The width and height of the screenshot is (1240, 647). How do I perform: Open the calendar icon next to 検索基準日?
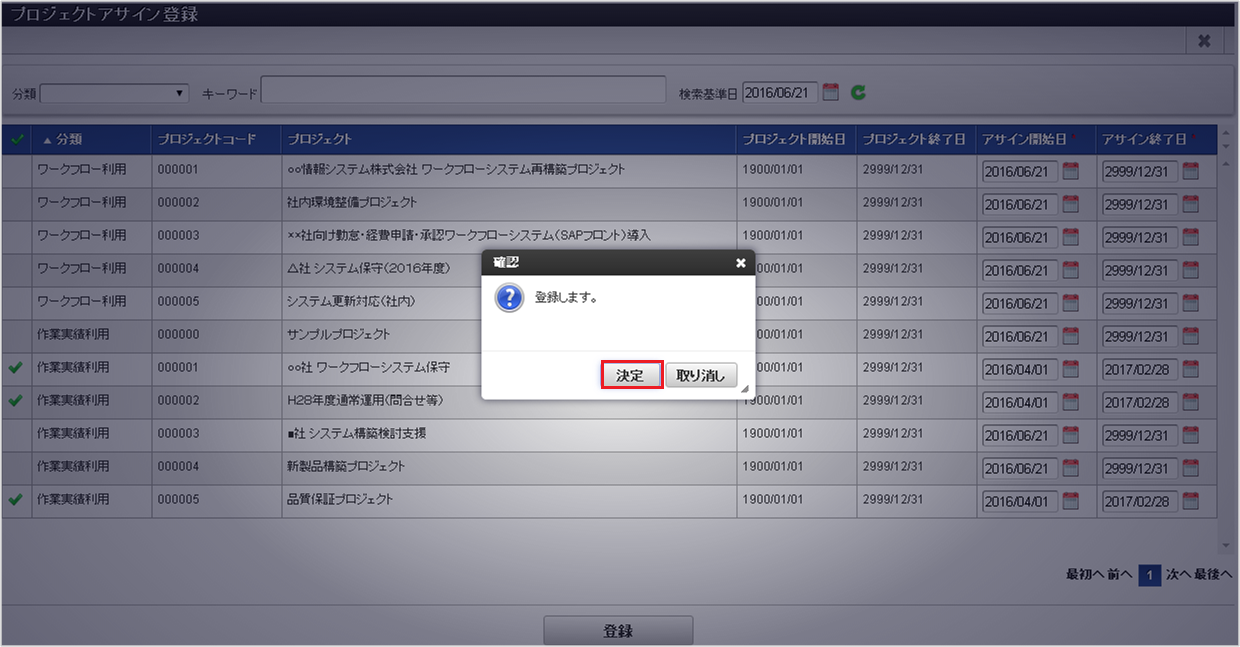831,92
